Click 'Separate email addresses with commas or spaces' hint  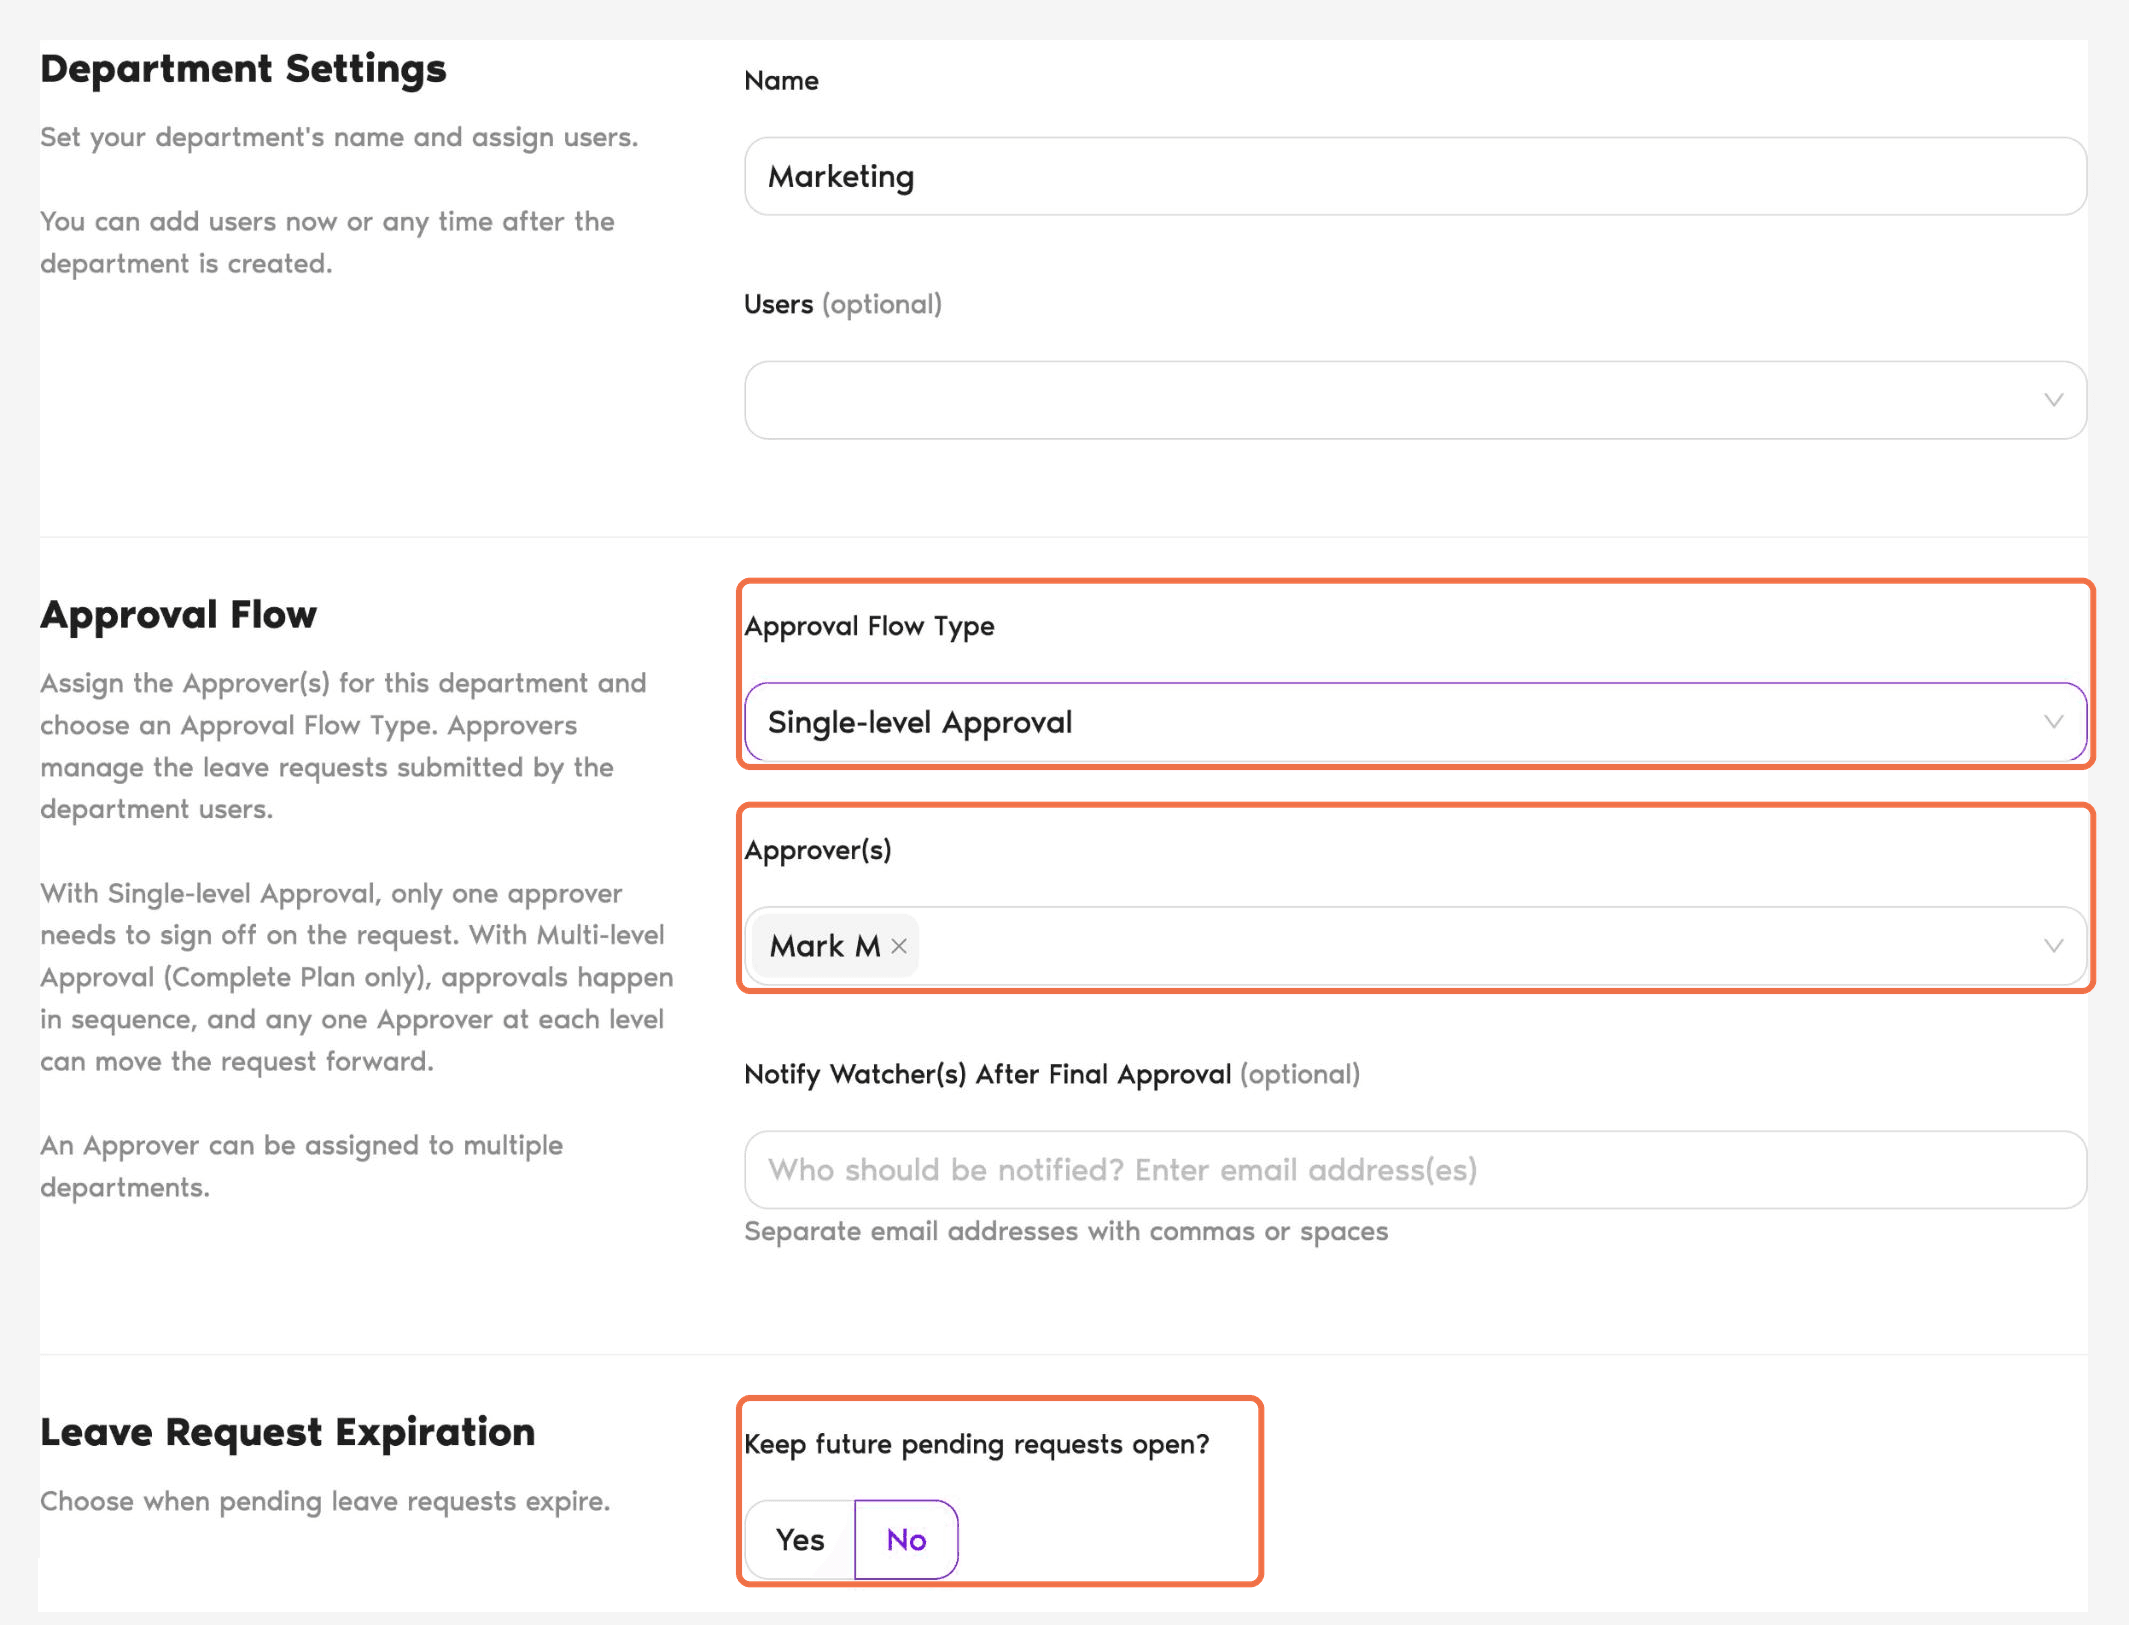tap(1066, 1231)
